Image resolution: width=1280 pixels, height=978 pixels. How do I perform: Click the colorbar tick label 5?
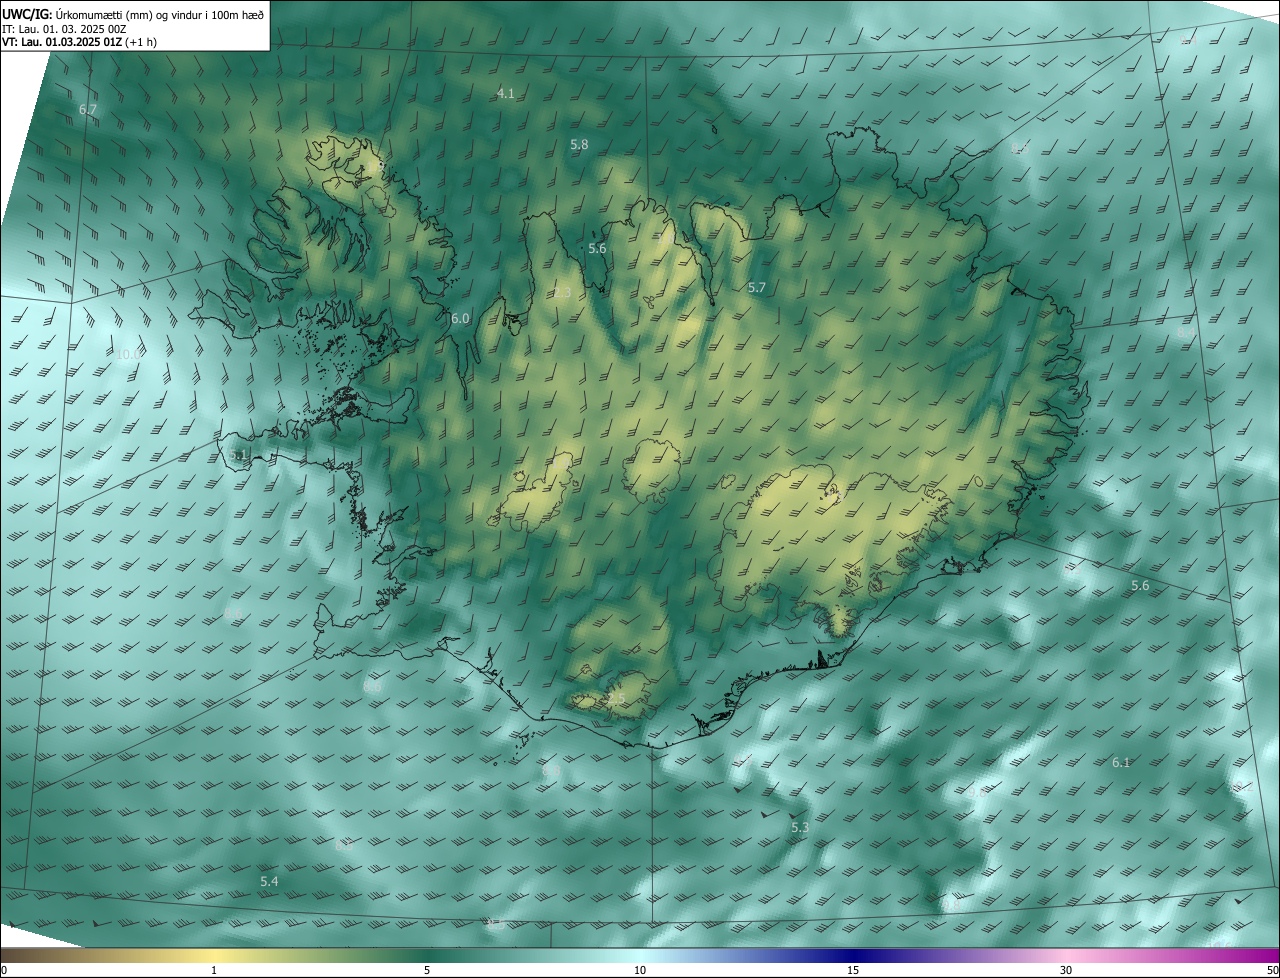(427, 971)
